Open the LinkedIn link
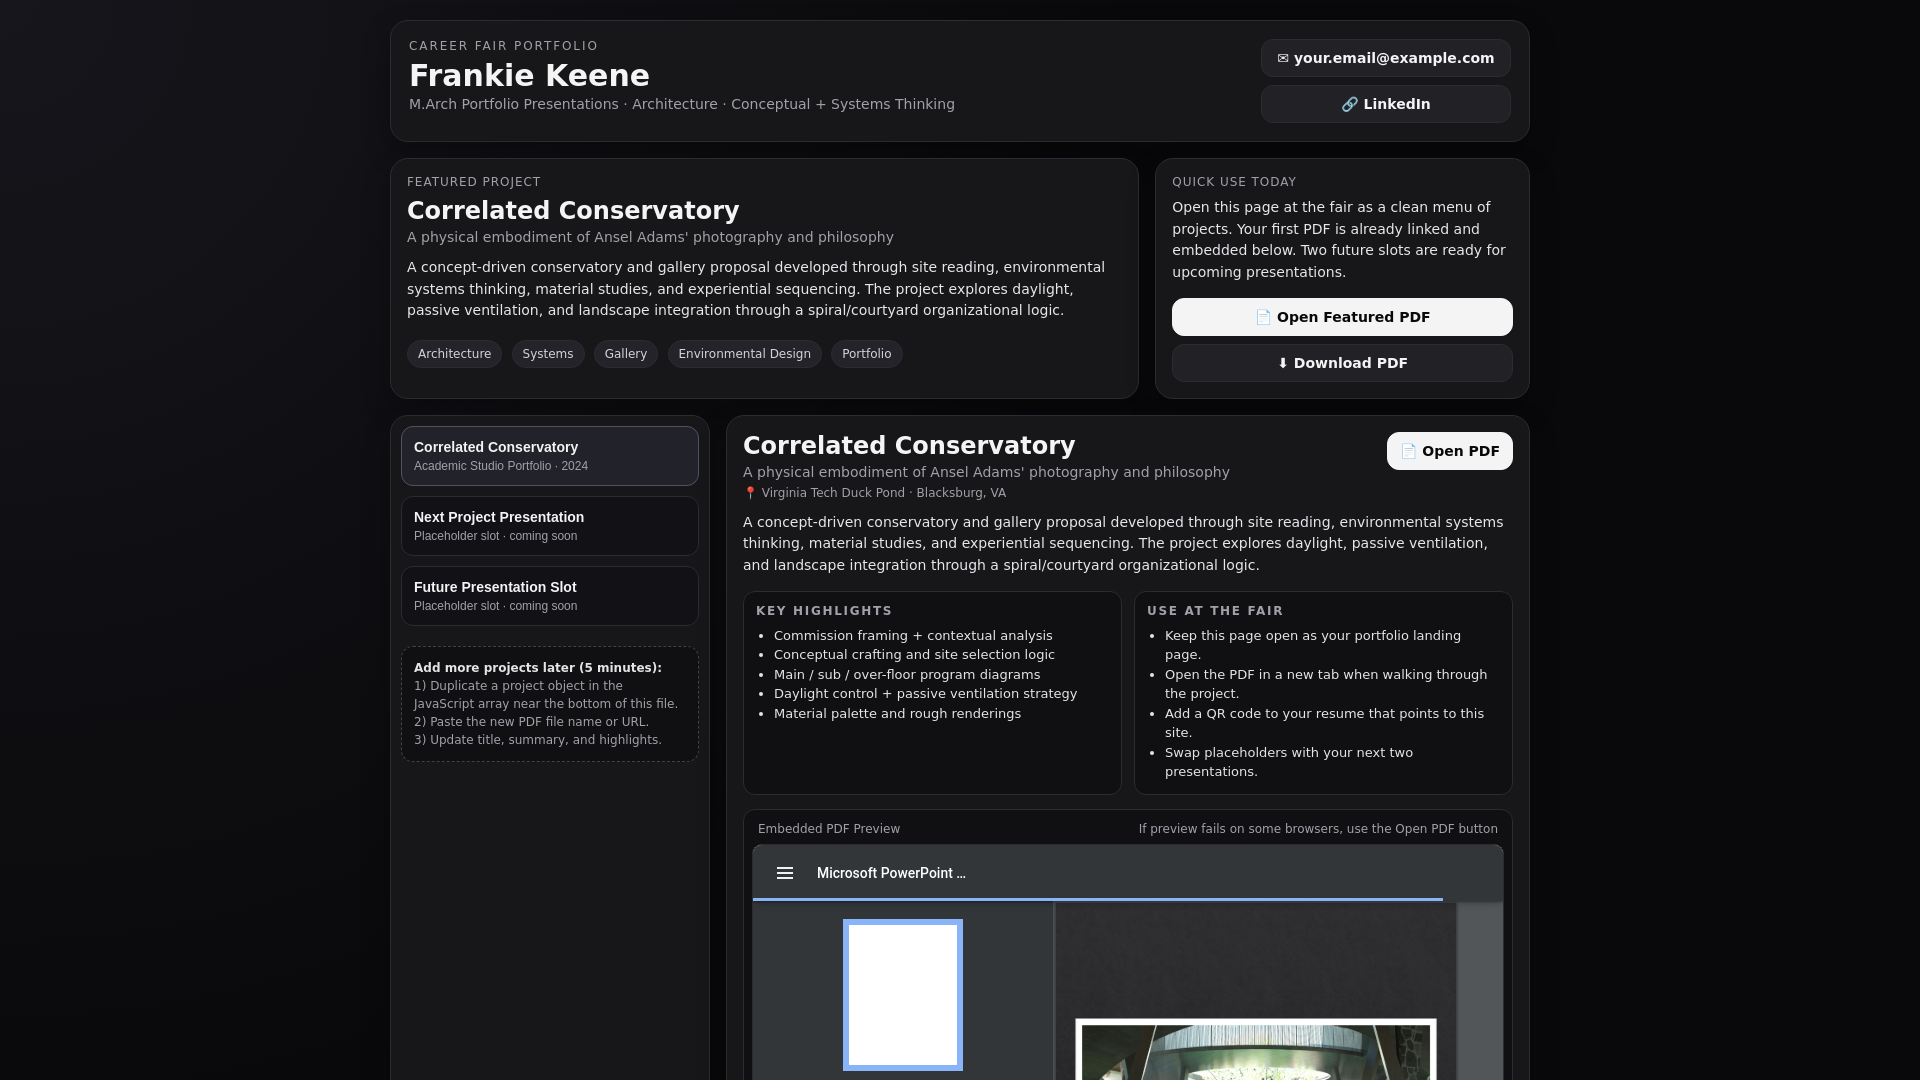This screenshot has height=1080, width=1920. (1385, 104)
